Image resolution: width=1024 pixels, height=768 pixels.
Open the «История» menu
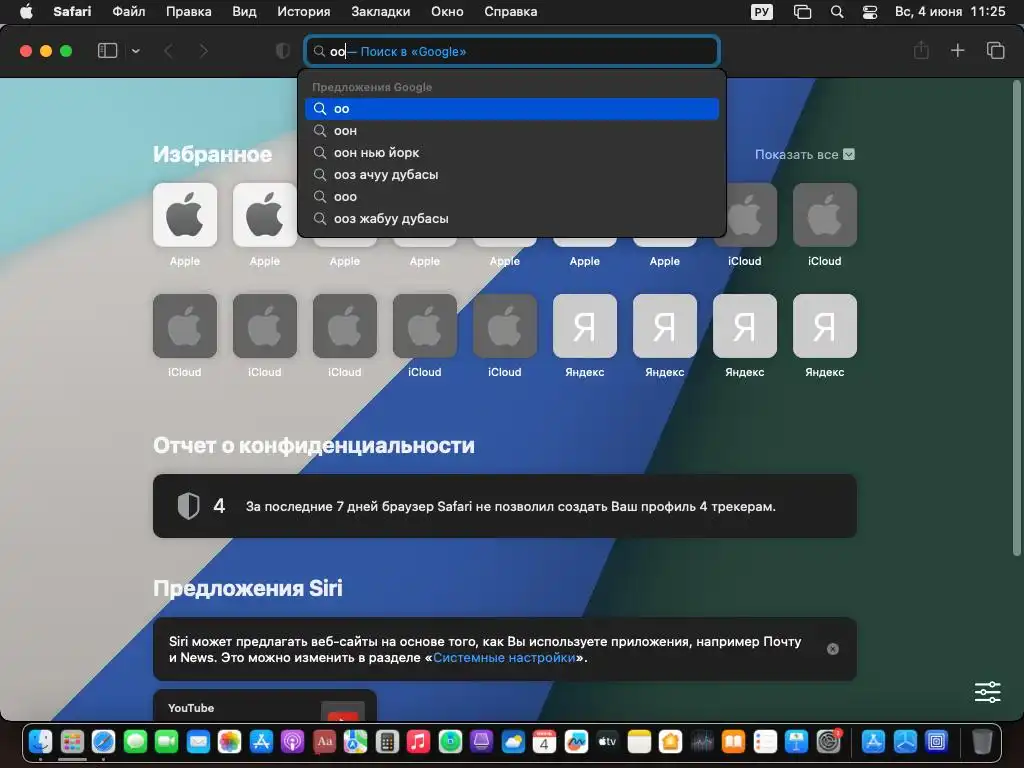[x=304, y=12]
